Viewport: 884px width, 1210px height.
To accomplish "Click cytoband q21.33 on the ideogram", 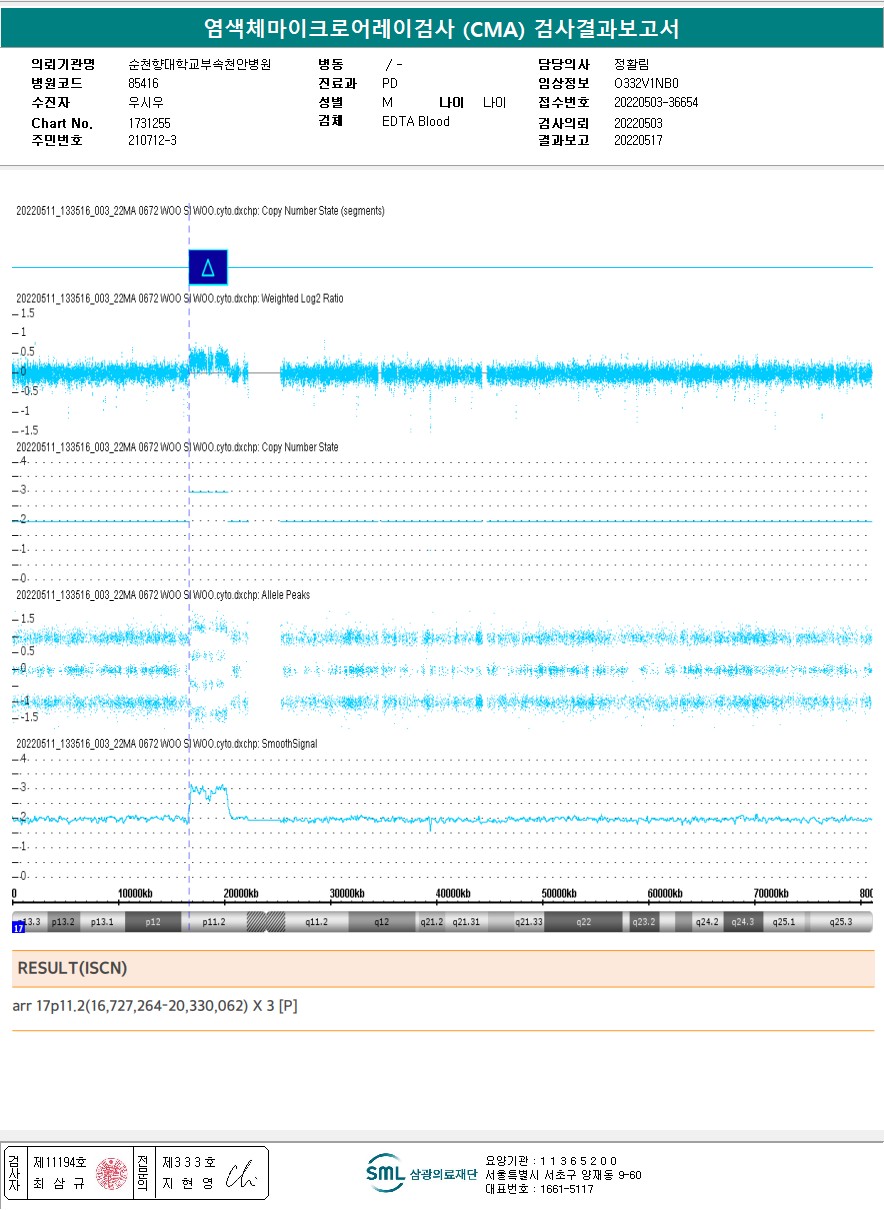I will 529,921.
